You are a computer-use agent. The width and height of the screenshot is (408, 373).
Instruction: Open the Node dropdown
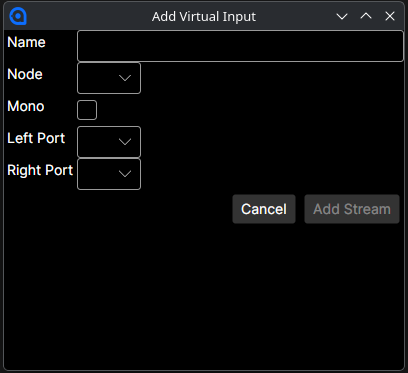[109, 78]
